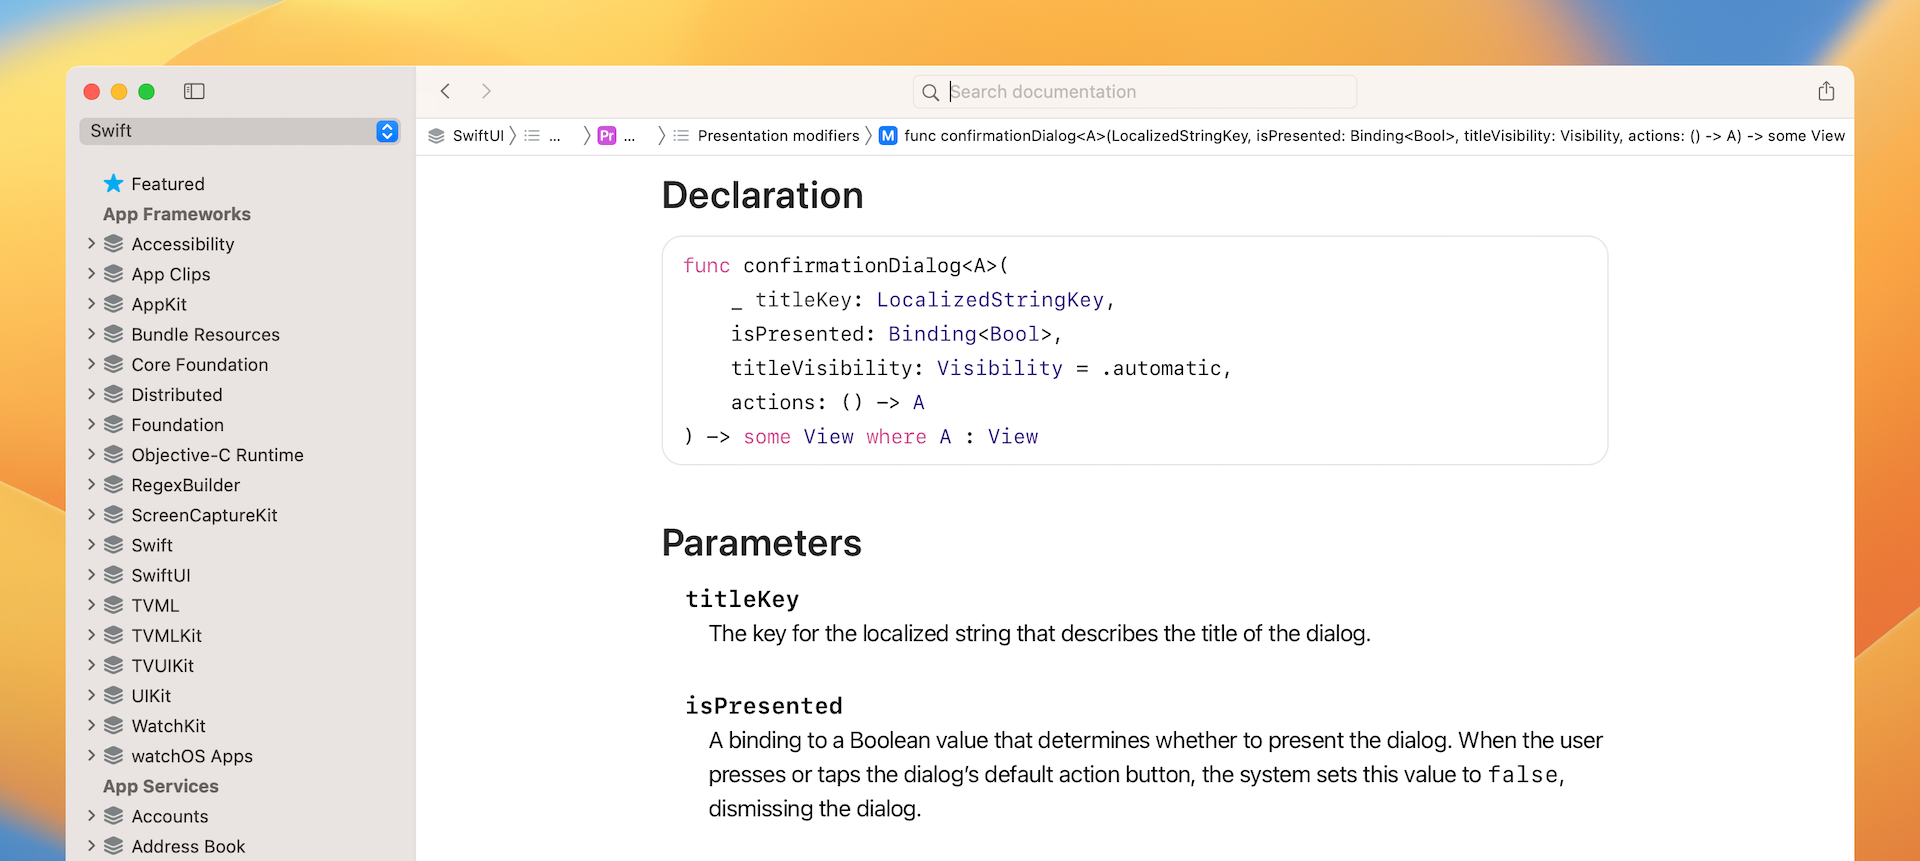Open the first collapsed list breadcrumb

click(543, 136)
